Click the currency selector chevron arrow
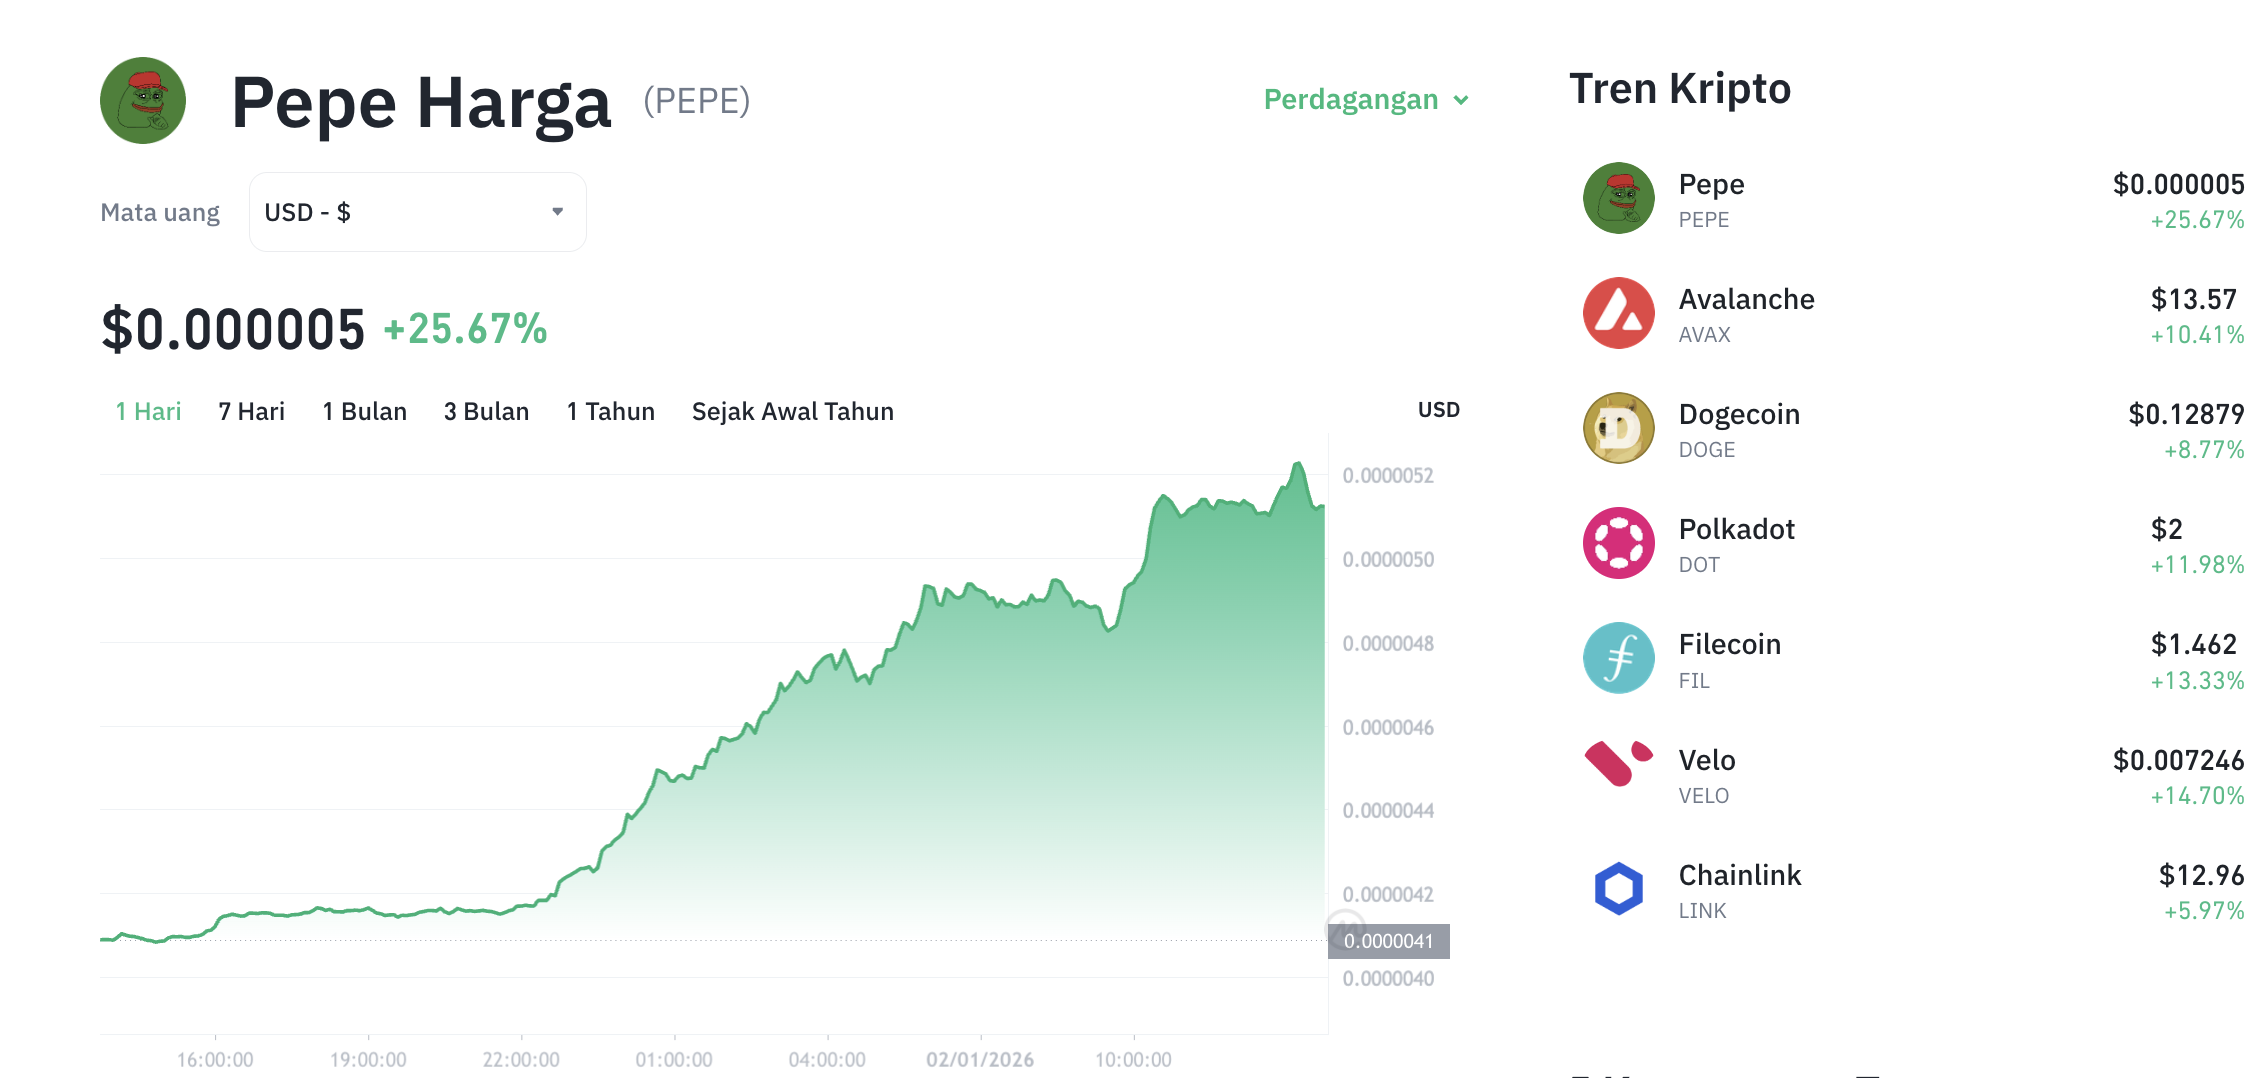 coord(557,211)
